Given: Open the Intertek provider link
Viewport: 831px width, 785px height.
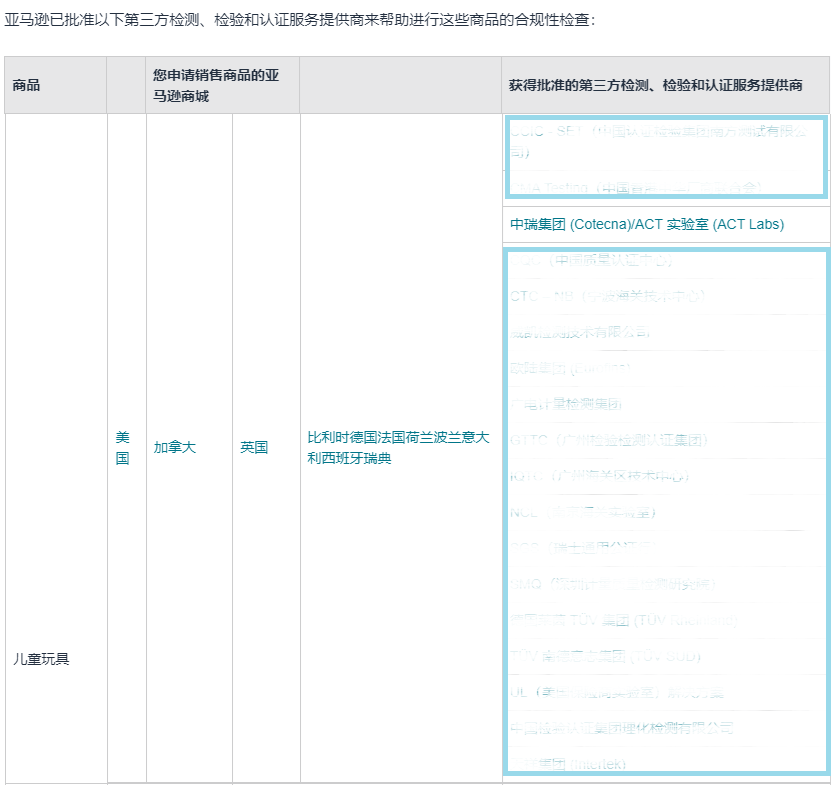Looking at the screenshot, I should point(568,764).
